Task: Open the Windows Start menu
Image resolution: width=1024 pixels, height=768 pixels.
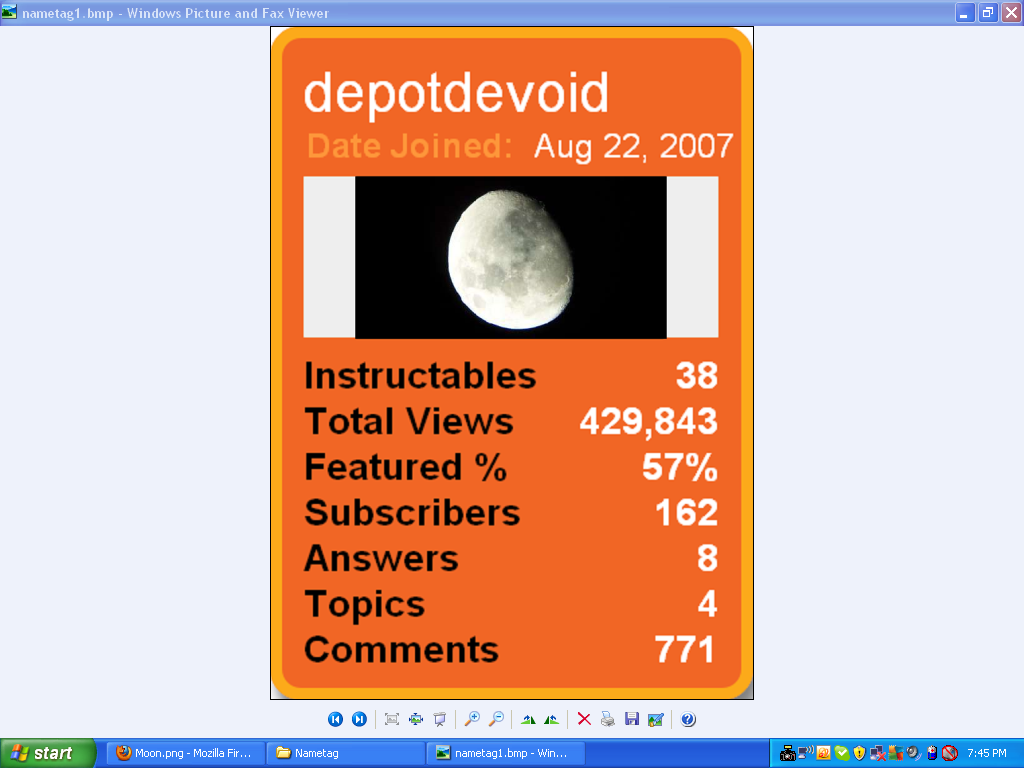Action: click(48, 753)
